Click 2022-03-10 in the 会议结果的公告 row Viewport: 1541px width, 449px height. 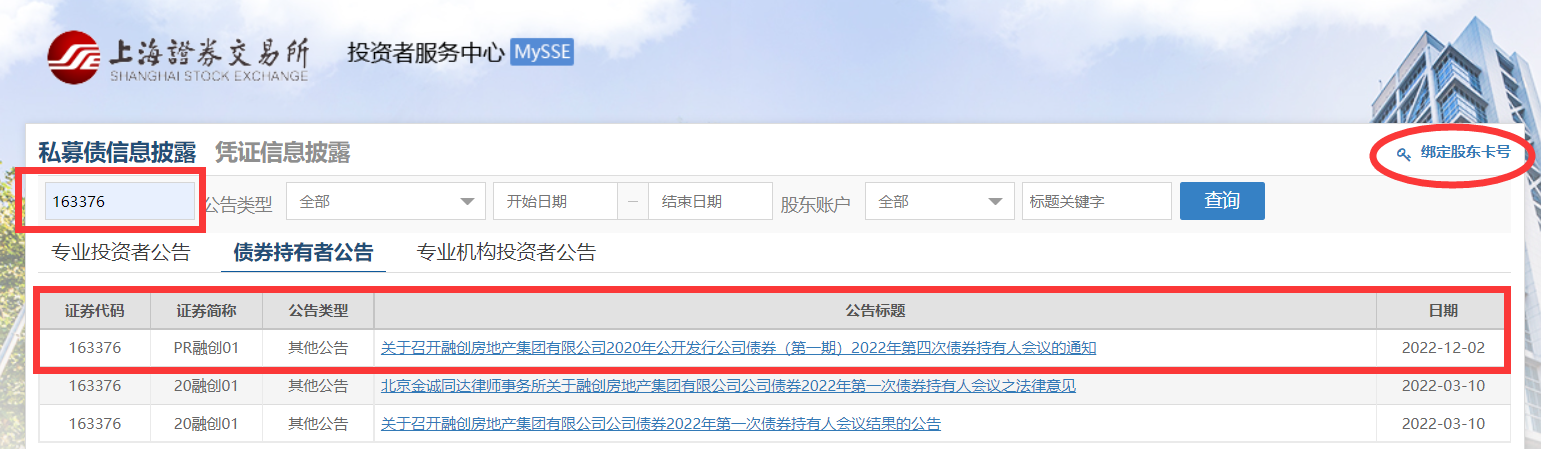[1443, 424]
